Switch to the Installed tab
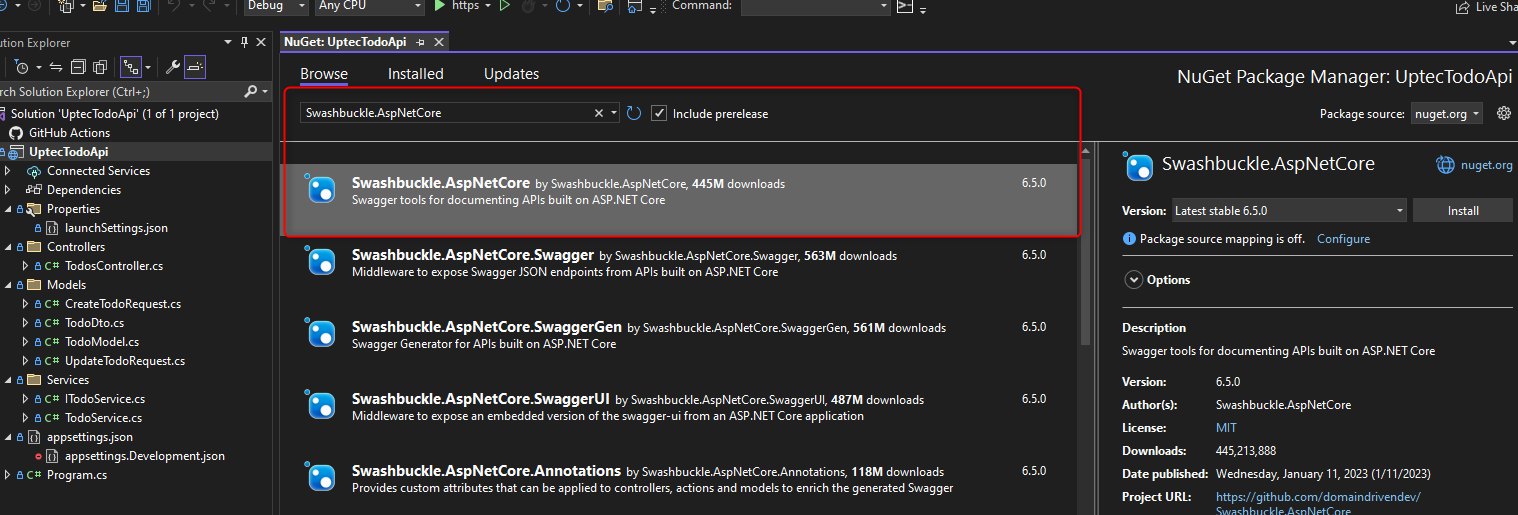The image size is (1518, 515). [415, 74]
